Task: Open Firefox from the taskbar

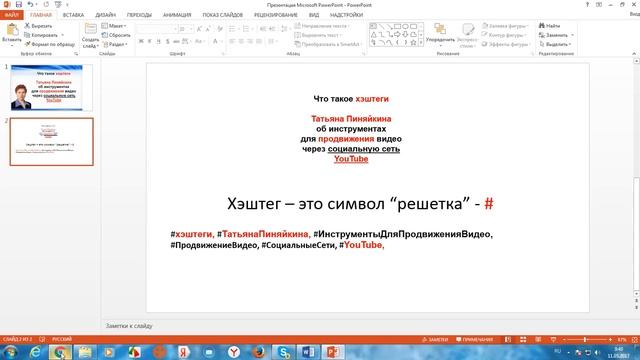Action: (x=258, y=352)
